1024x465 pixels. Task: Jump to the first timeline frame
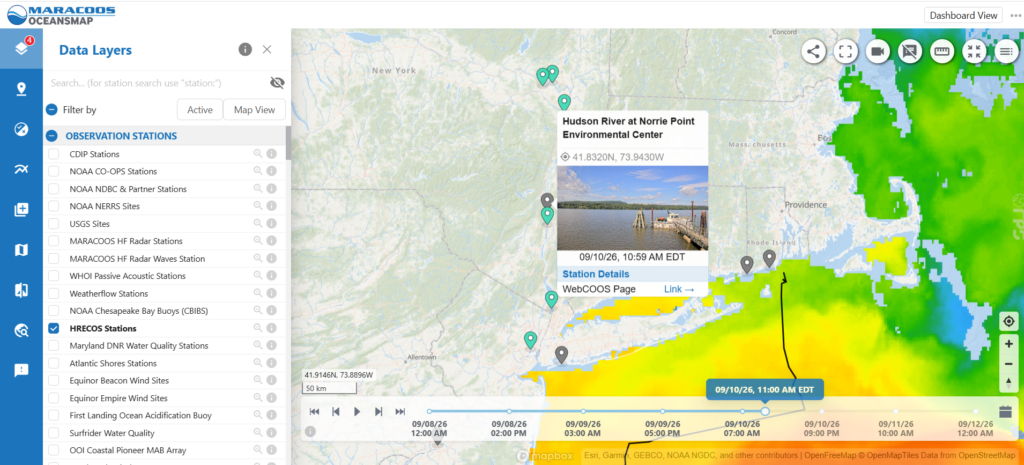click(314, 411)
